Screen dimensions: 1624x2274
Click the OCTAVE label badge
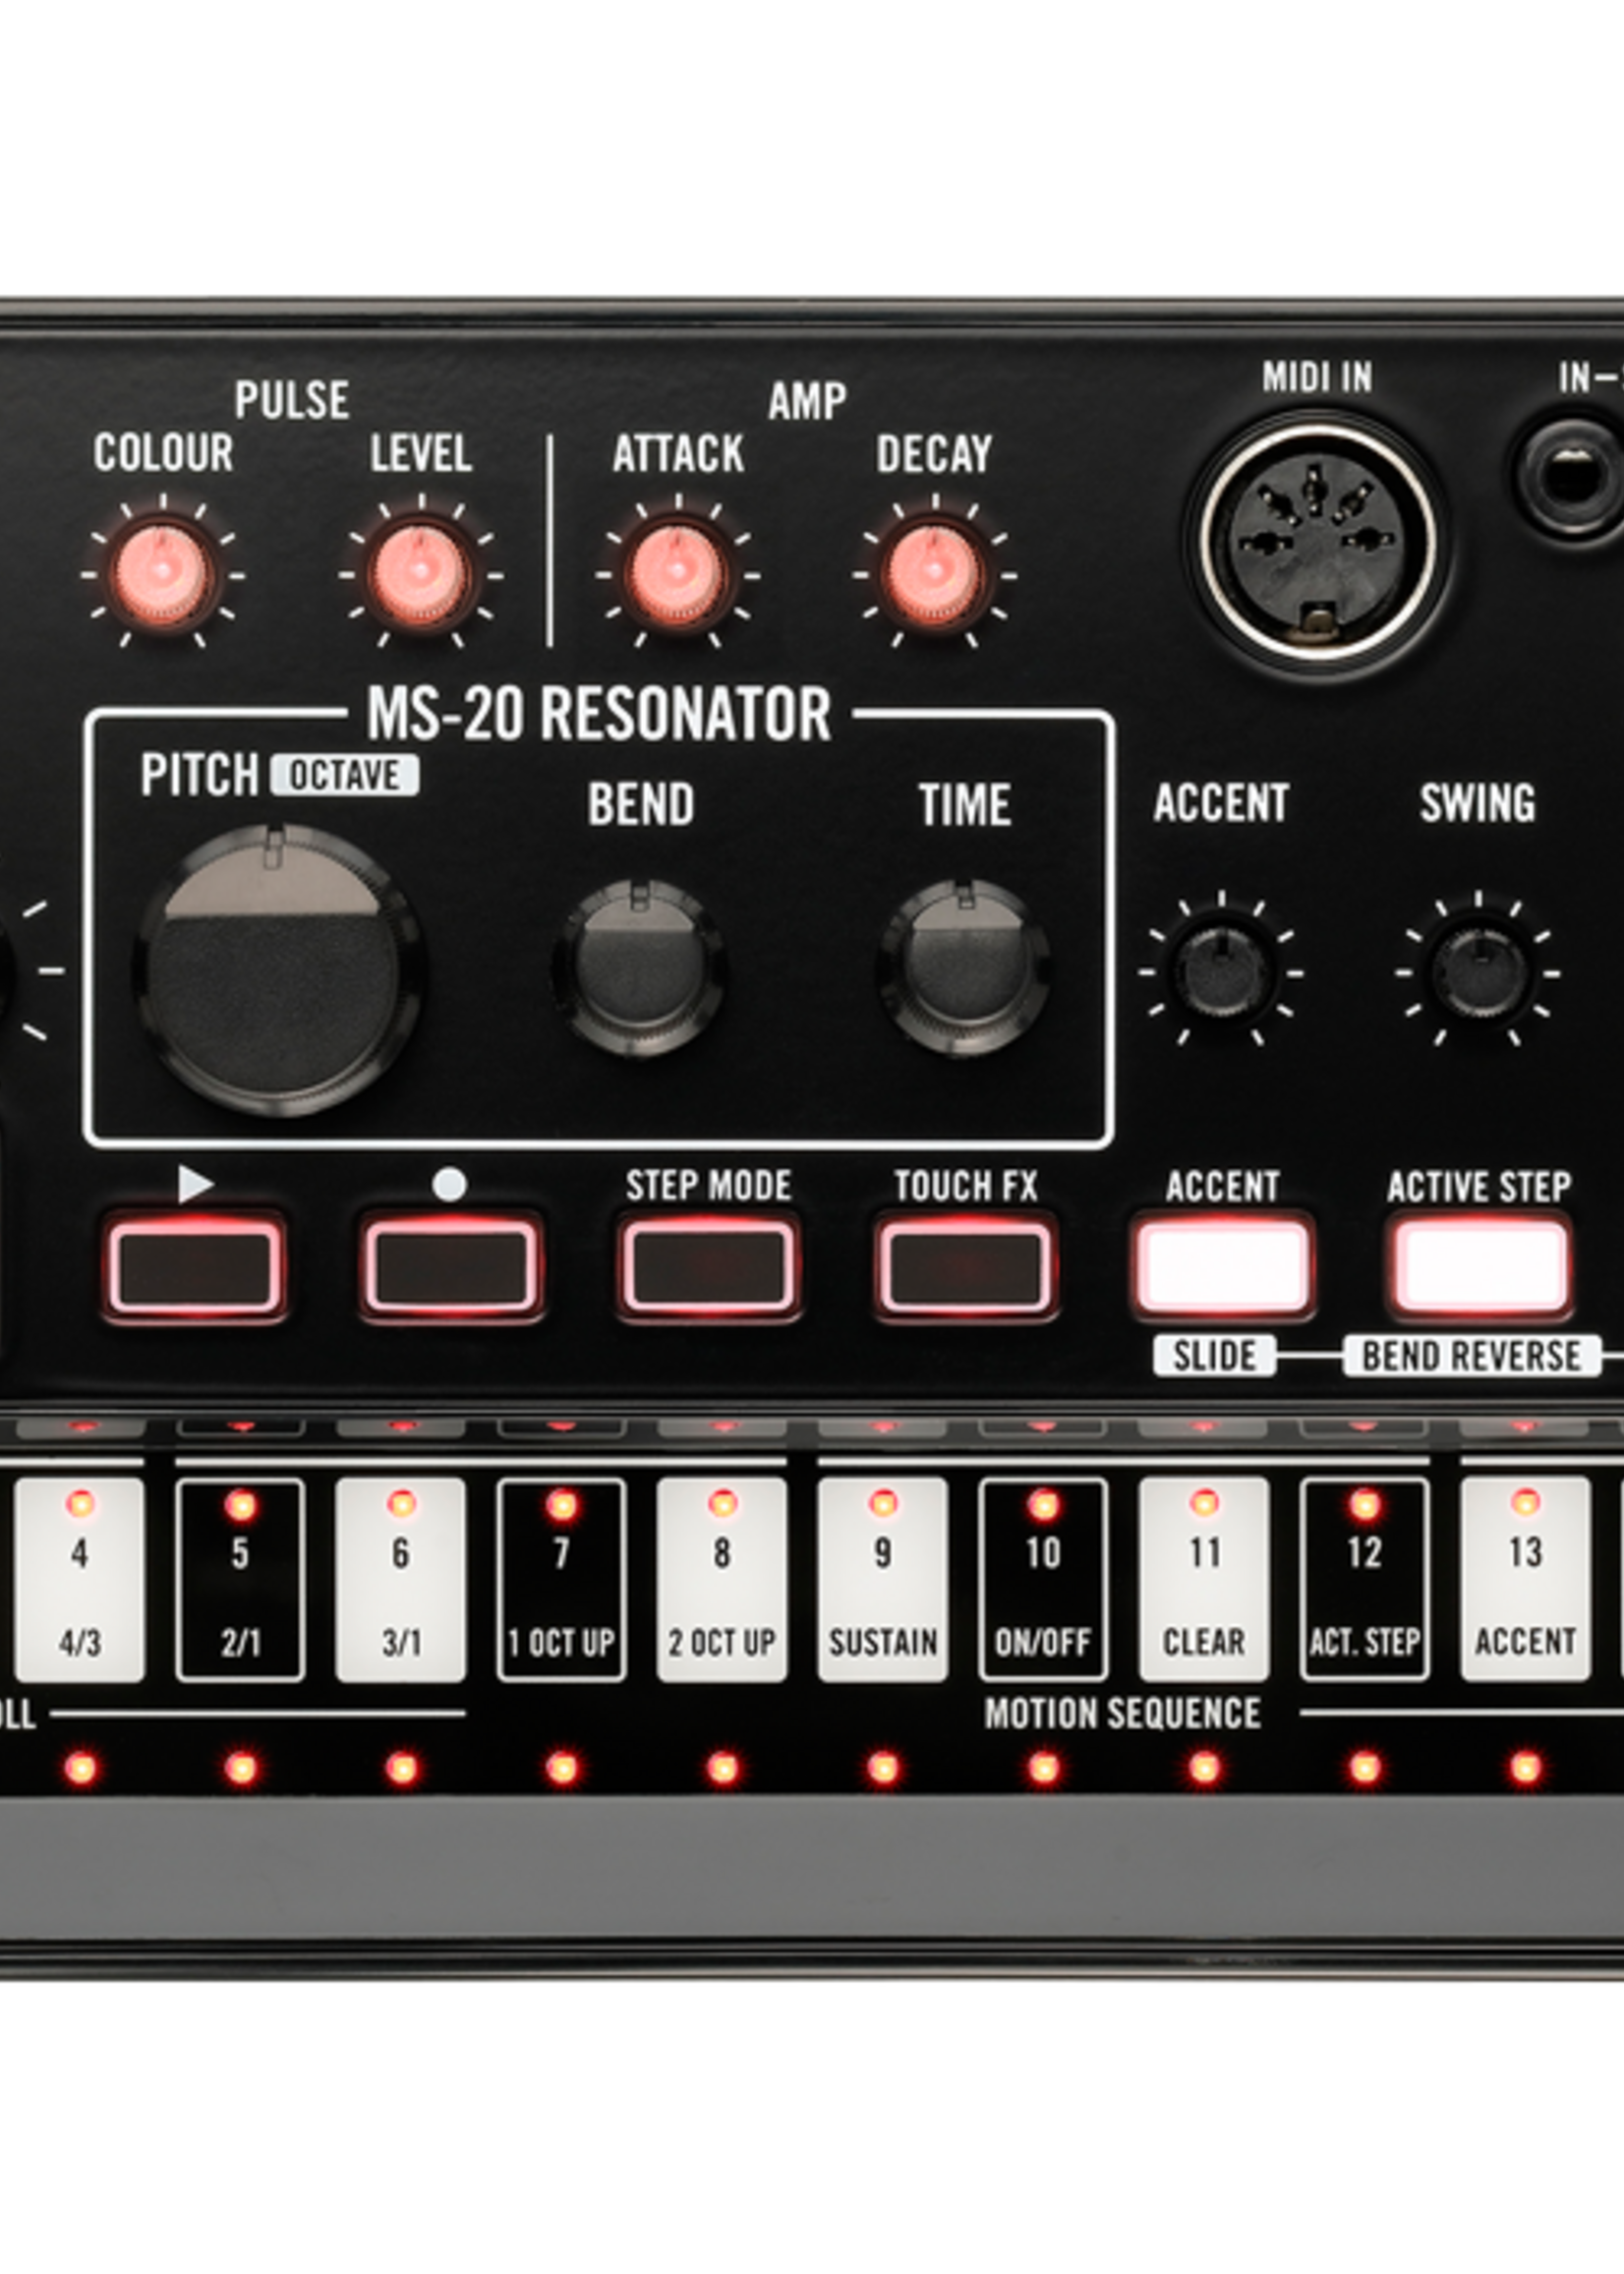pyautogui.click(x=345, y=776)
